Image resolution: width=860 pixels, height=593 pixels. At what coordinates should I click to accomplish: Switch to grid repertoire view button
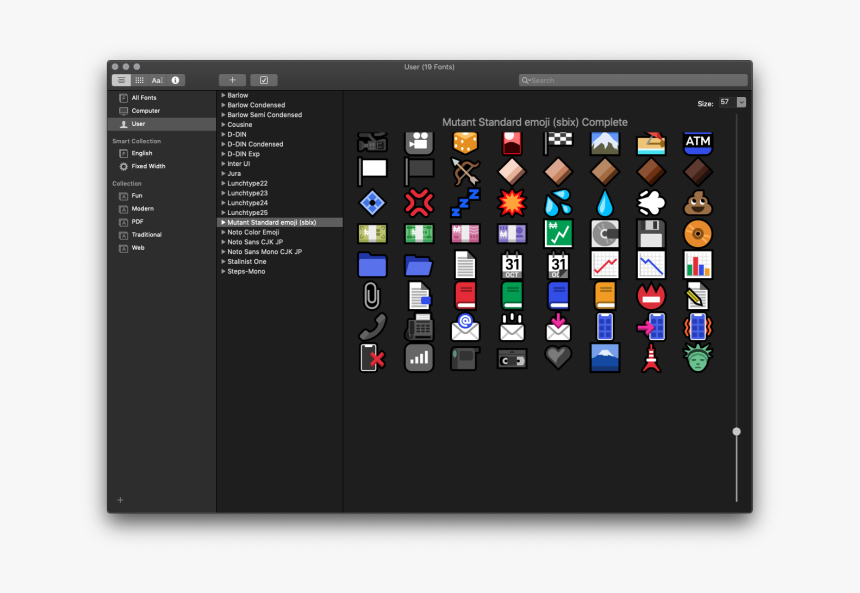point(139,80)
